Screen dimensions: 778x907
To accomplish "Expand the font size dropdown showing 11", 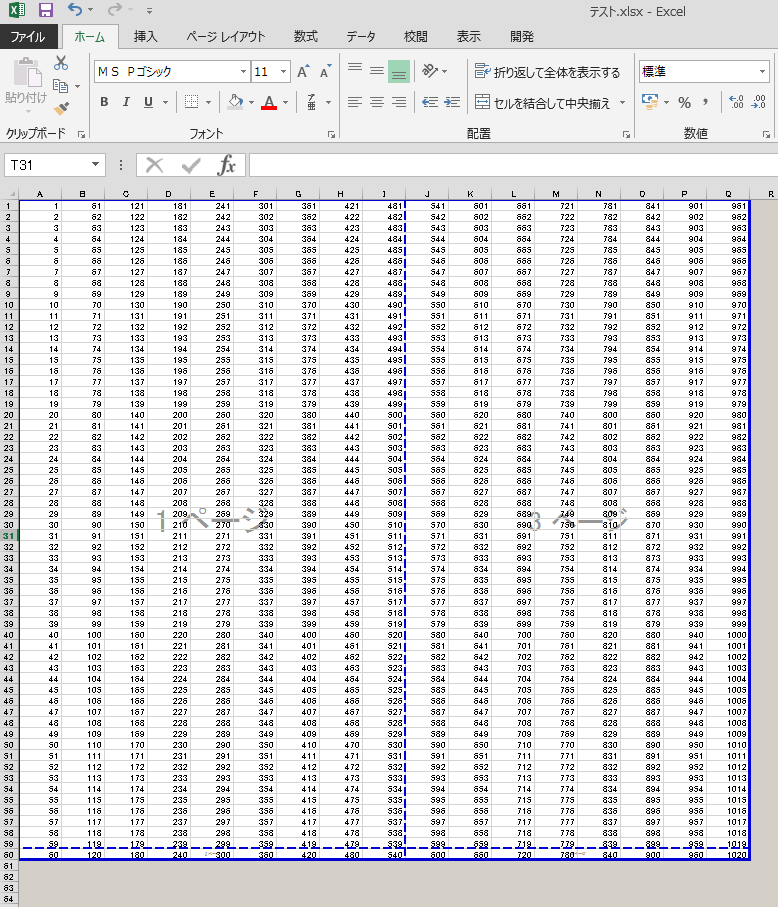I will click(x=285, y=72).
